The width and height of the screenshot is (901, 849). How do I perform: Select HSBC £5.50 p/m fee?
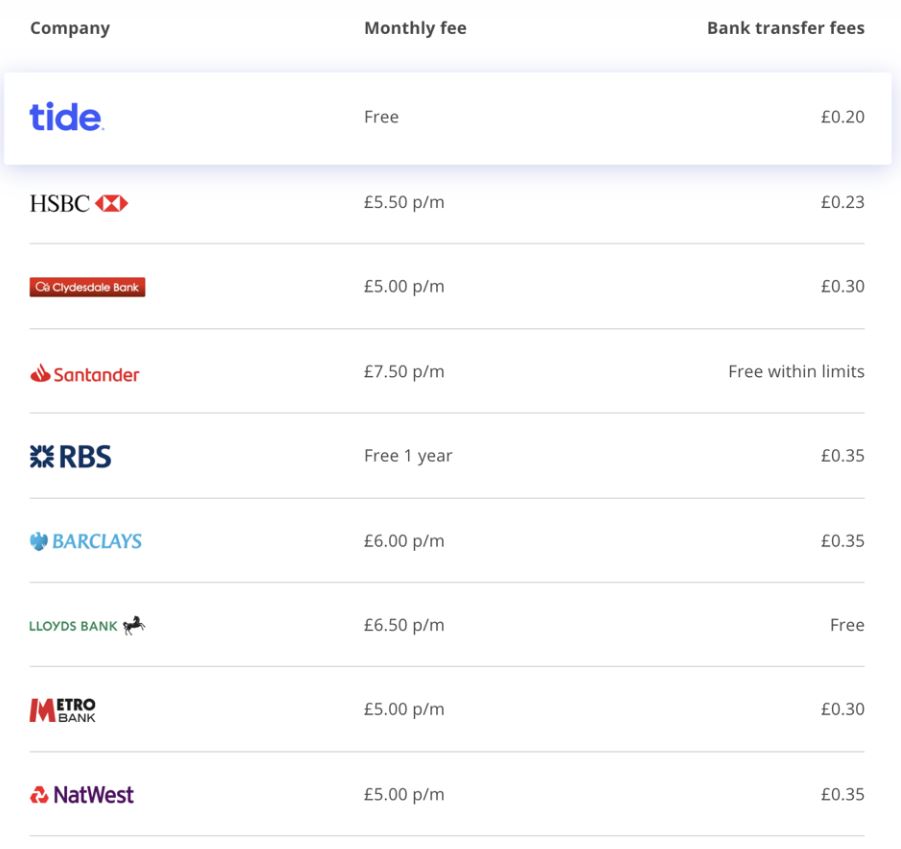(404, 202)
